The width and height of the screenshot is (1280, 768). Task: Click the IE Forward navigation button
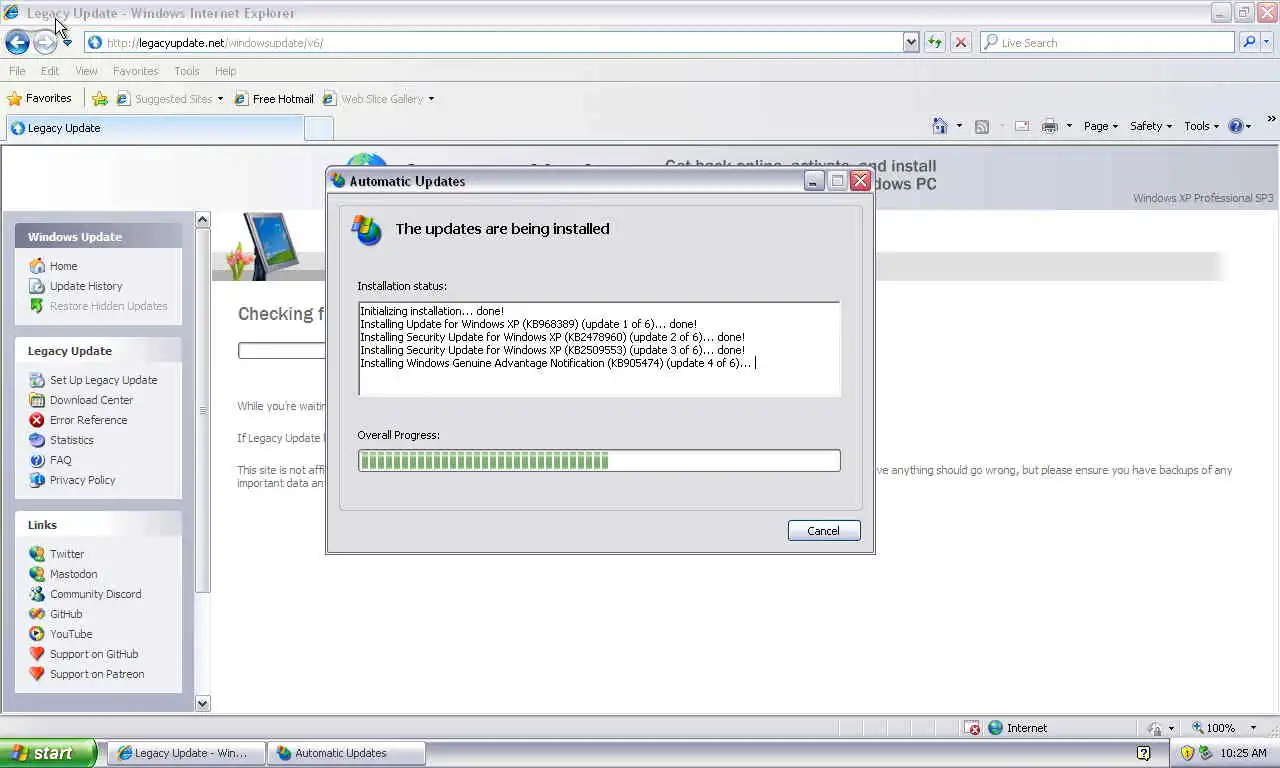[x=45, y=42]
